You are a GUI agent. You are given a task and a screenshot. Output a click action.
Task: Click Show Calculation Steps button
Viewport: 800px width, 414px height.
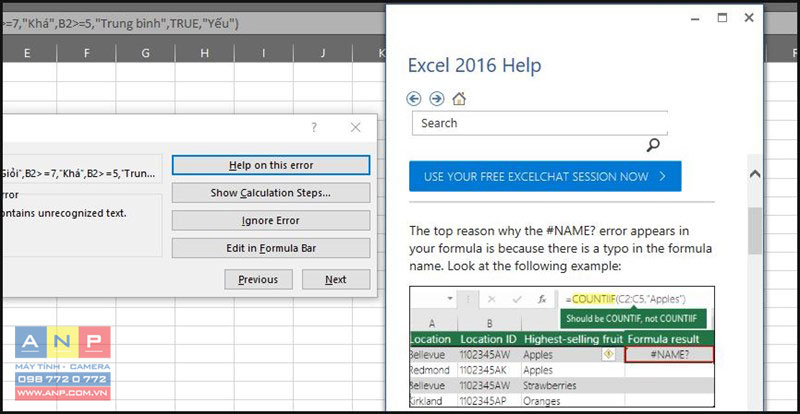[271, 193]
